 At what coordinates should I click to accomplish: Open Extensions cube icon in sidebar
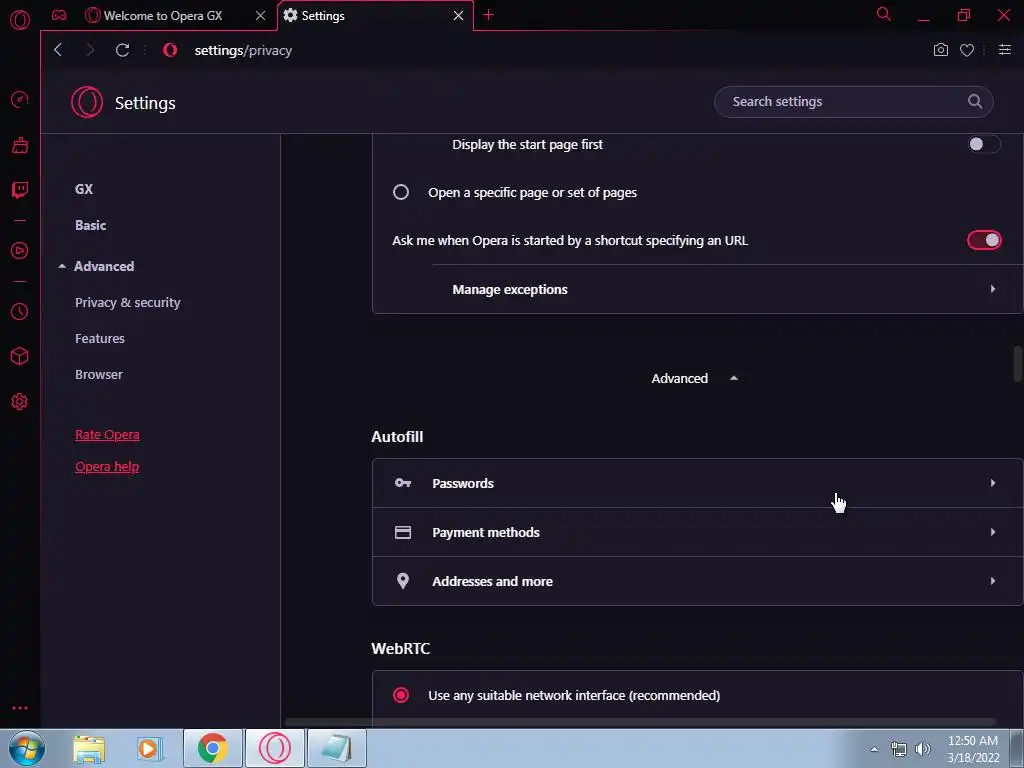coord(20,356)
